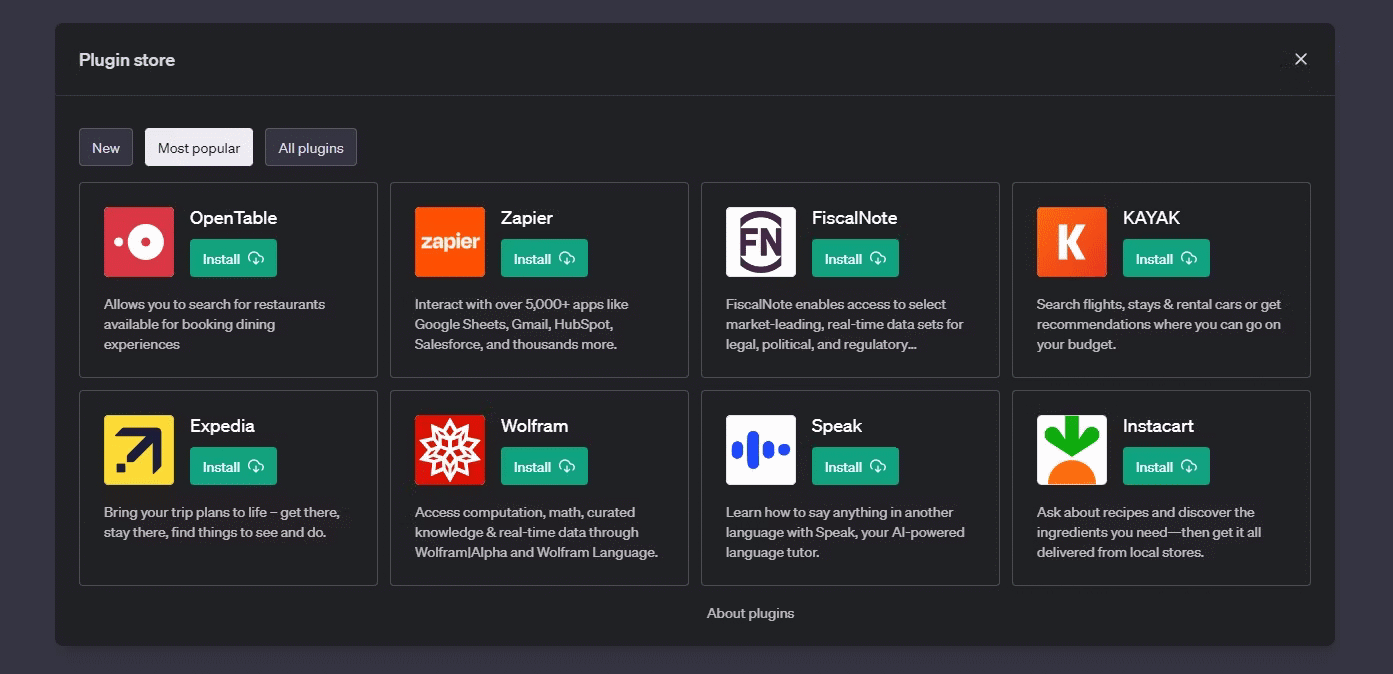Install the Wolfram plugin

coord(544,465)
